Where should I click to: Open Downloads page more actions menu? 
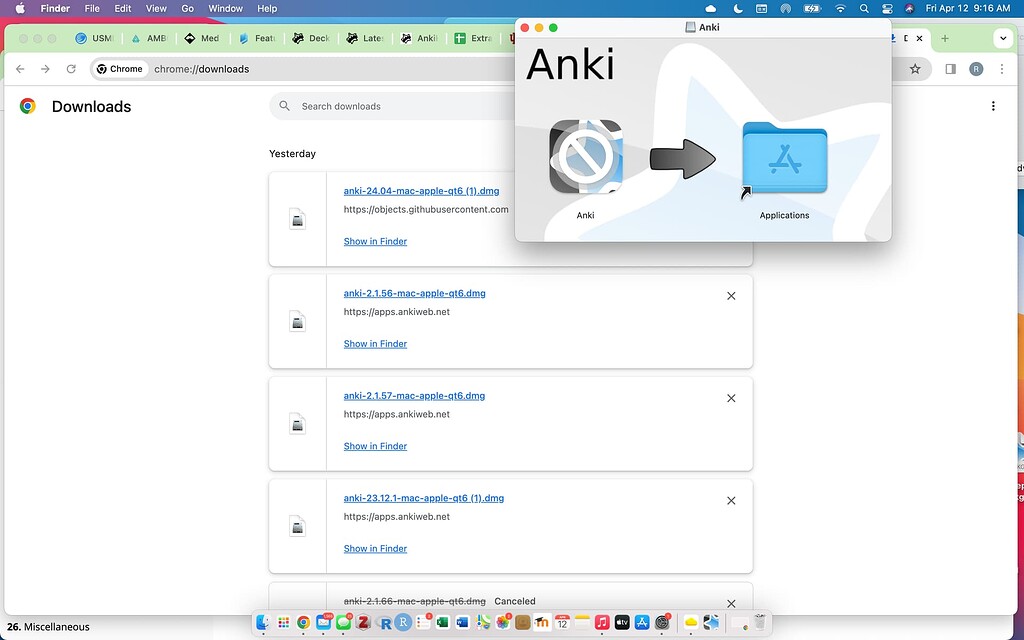point(993,106)
